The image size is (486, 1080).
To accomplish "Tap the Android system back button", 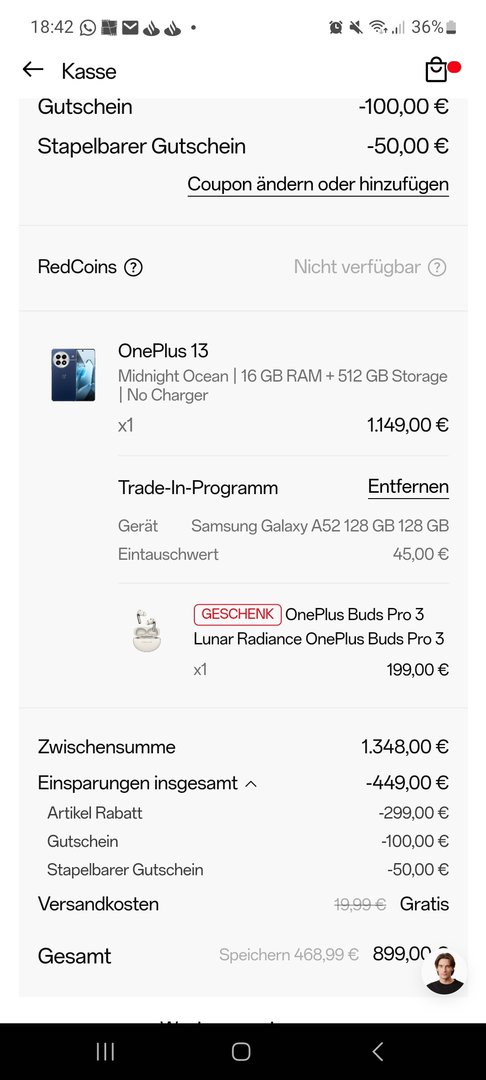I will point(377,1051).
